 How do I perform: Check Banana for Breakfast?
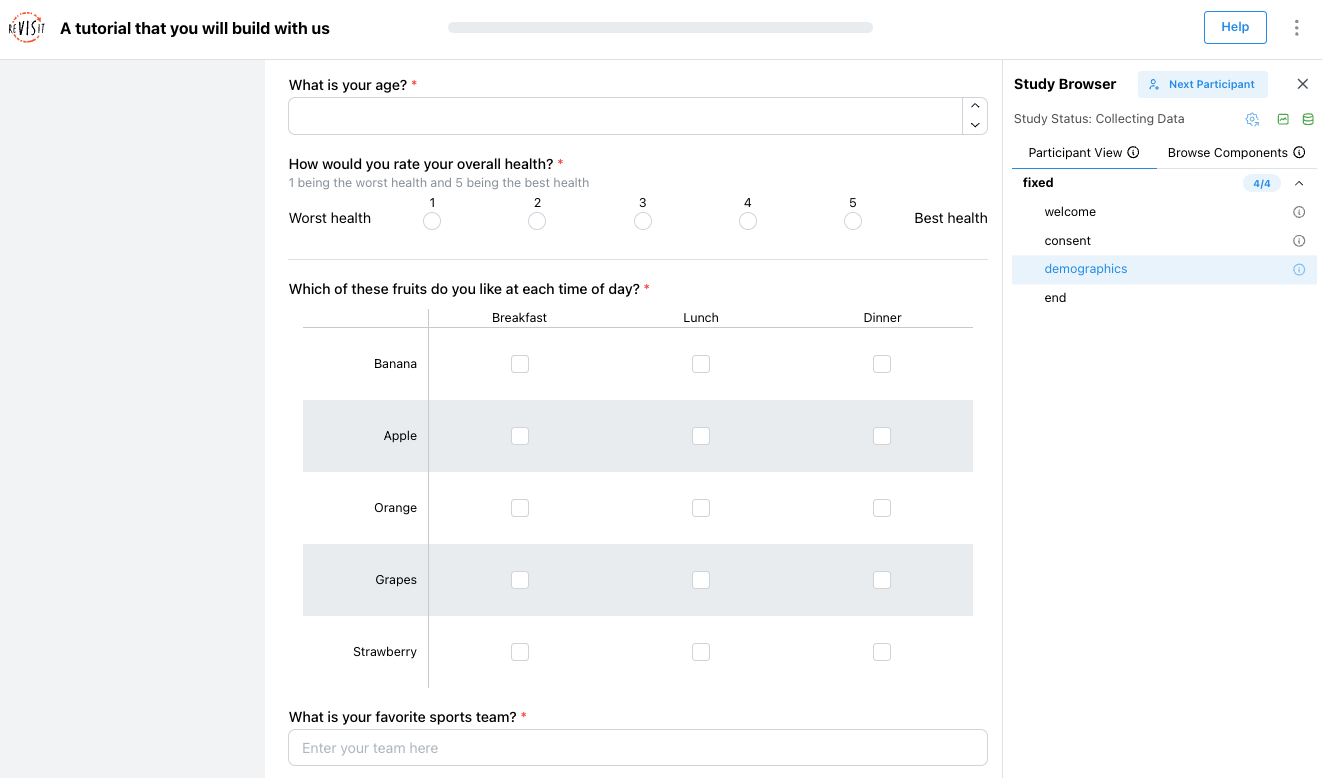click(520, 364)
